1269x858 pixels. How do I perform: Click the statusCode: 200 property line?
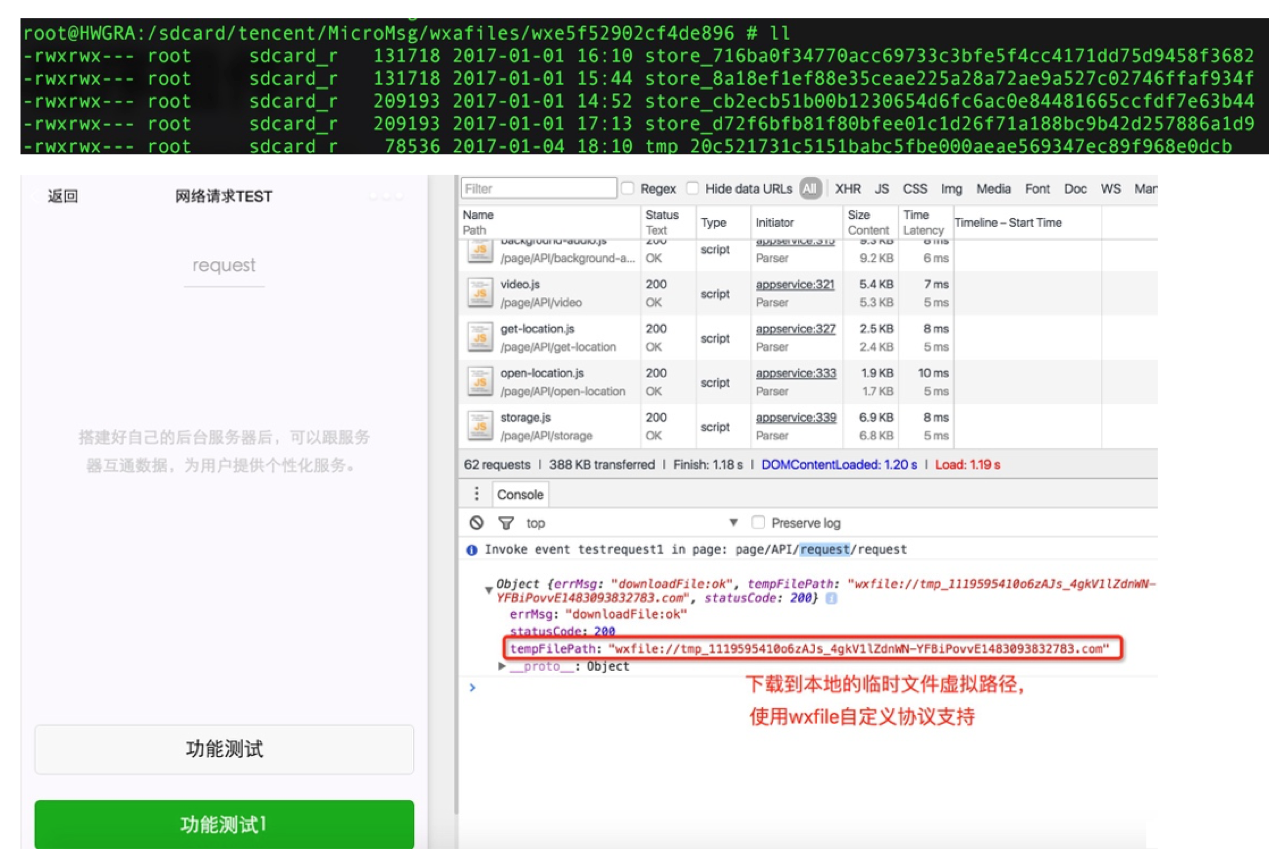coord(562,631)
